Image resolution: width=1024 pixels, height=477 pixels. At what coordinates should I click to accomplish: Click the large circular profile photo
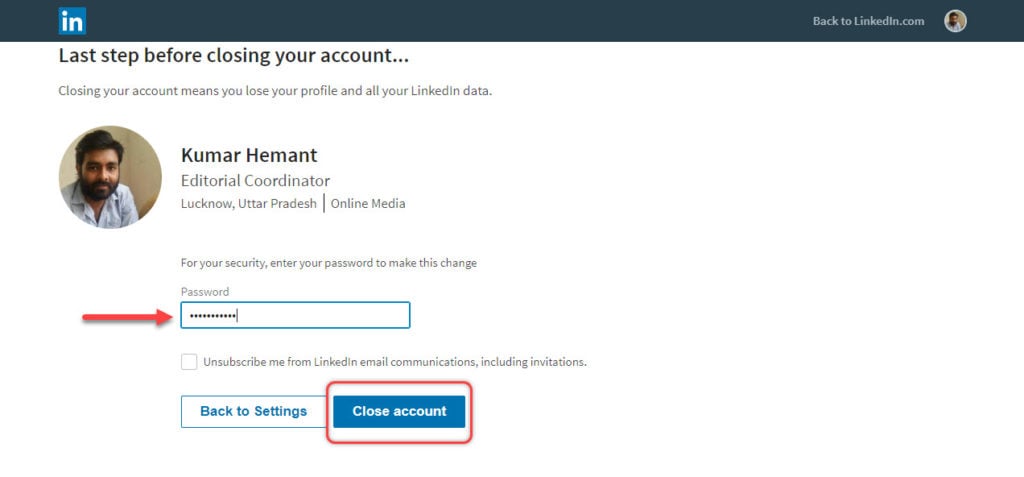(x=110, y=177)
